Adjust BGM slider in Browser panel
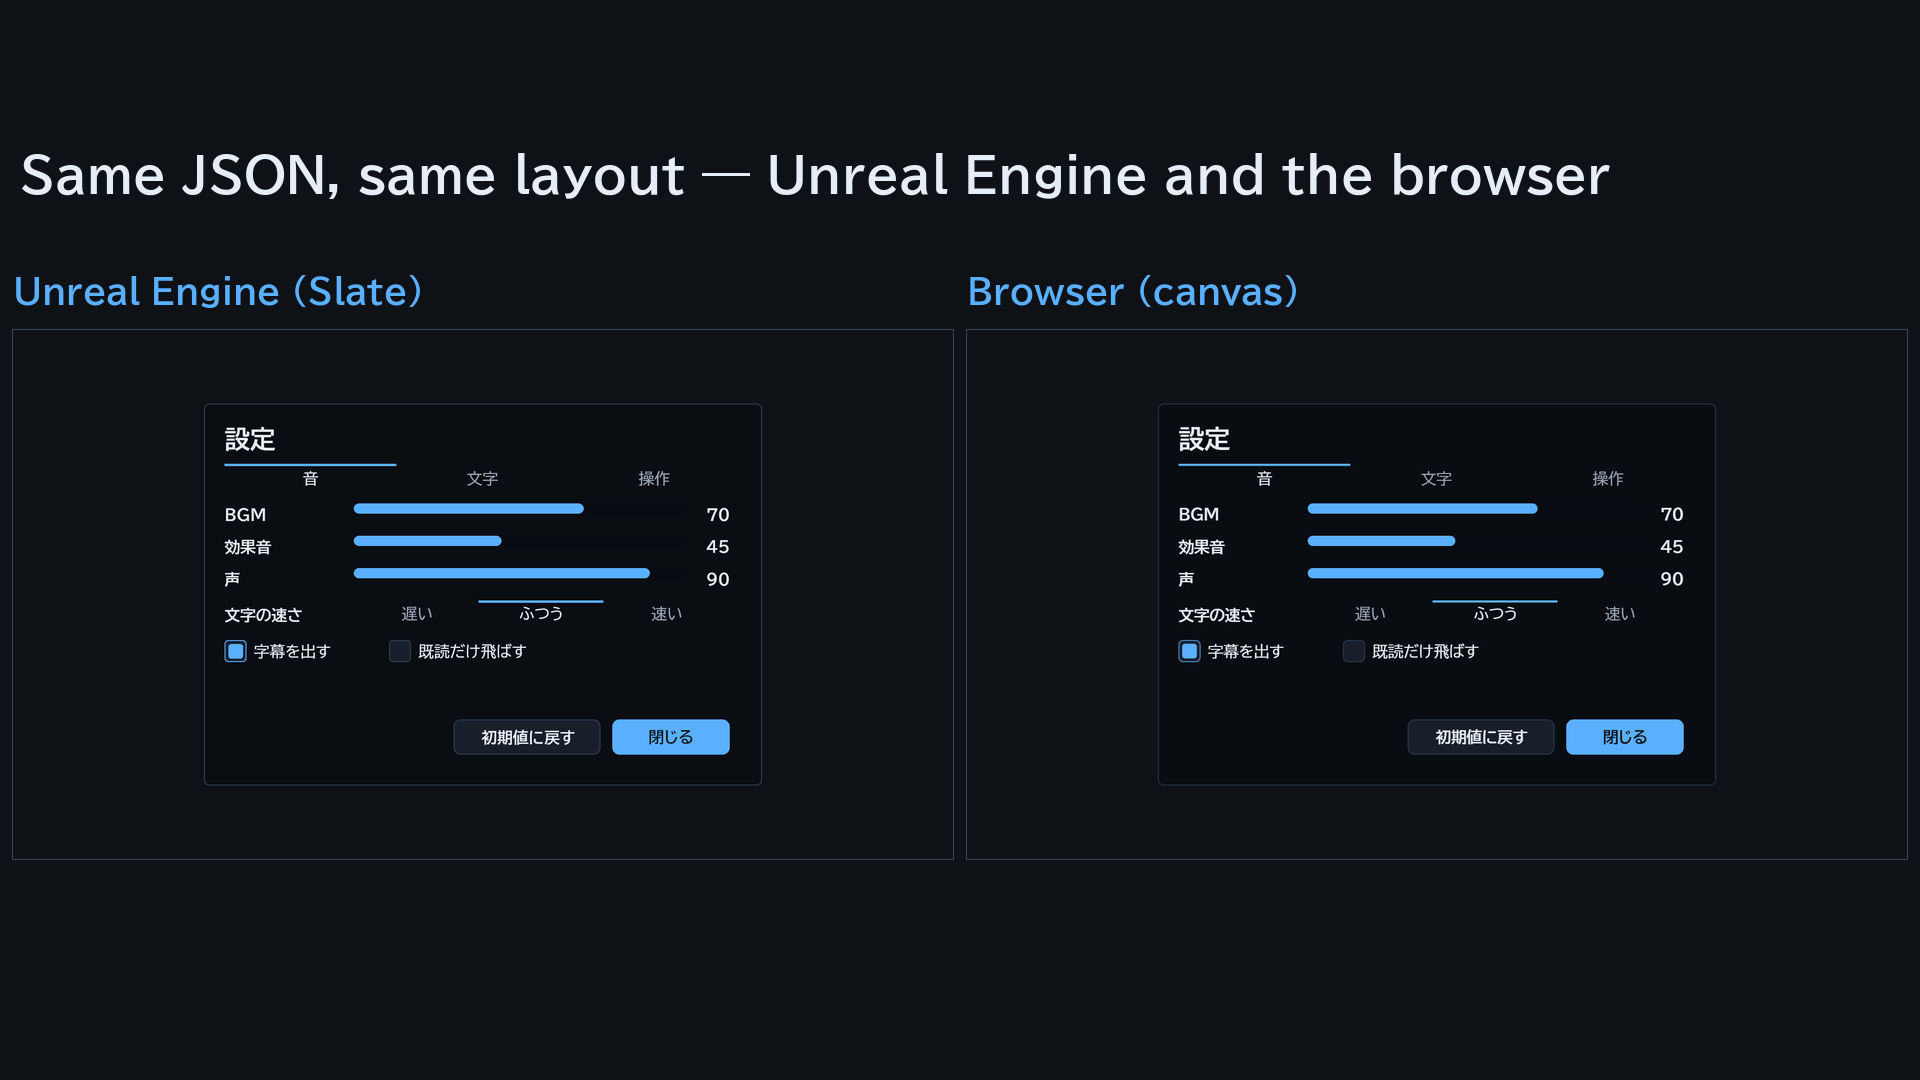The image size is (1920, 1080). (x=1472, y=509)
